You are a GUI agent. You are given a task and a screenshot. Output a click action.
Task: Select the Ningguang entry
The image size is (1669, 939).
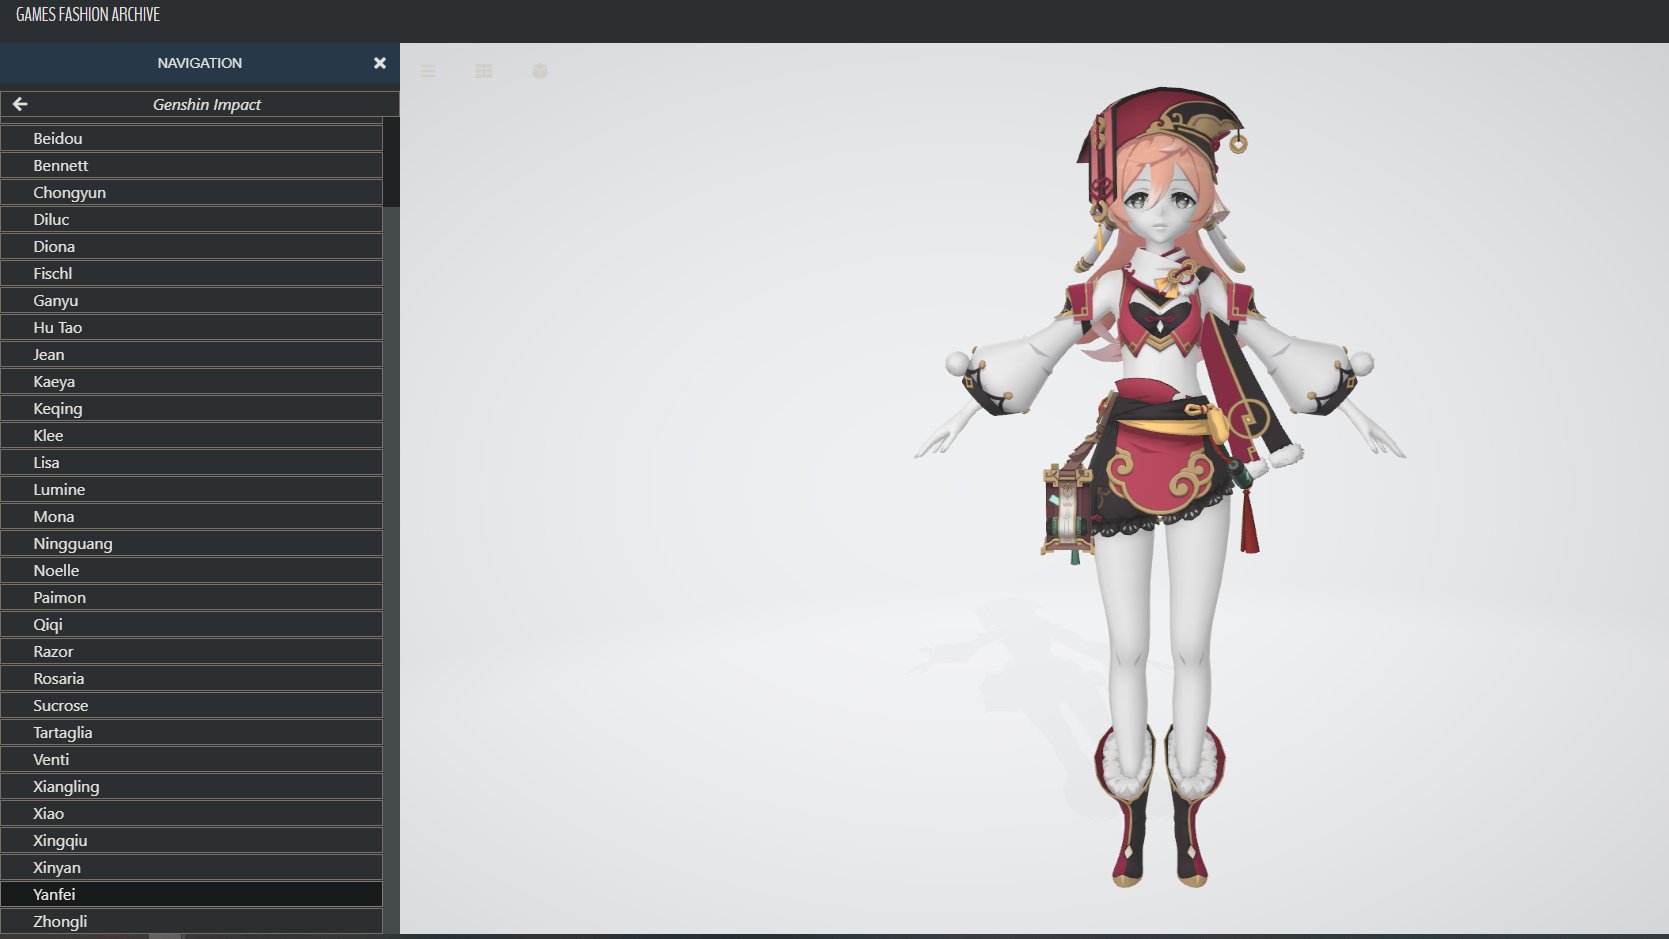click(191, 543)
